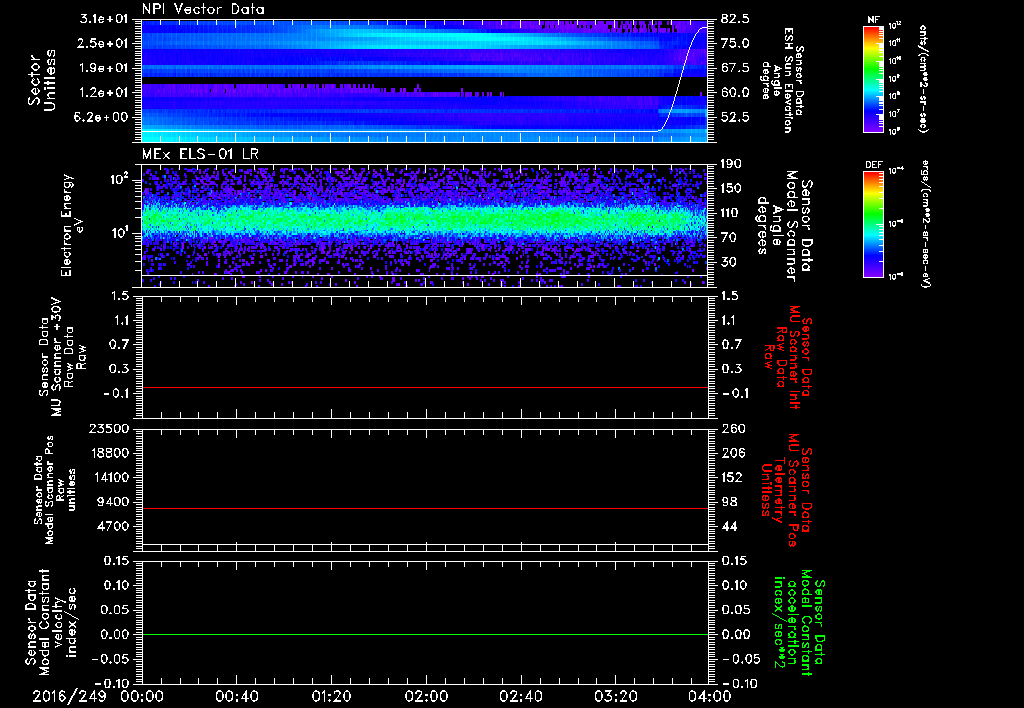Click the Electron Energy eV axis label
Viewport: 1024px width, 708px height.
click(68, 224)
